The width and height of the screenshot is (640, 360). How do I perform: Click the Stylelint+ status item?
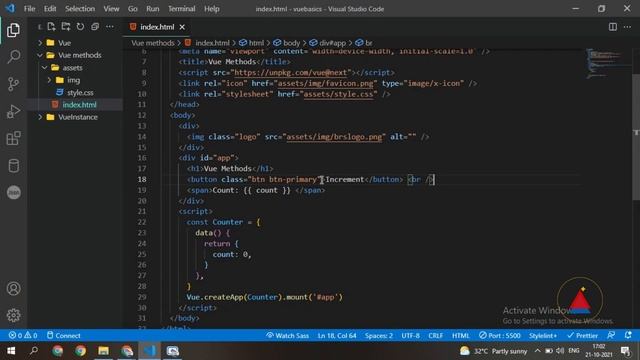pyautogui.click(x=543, y=336)
